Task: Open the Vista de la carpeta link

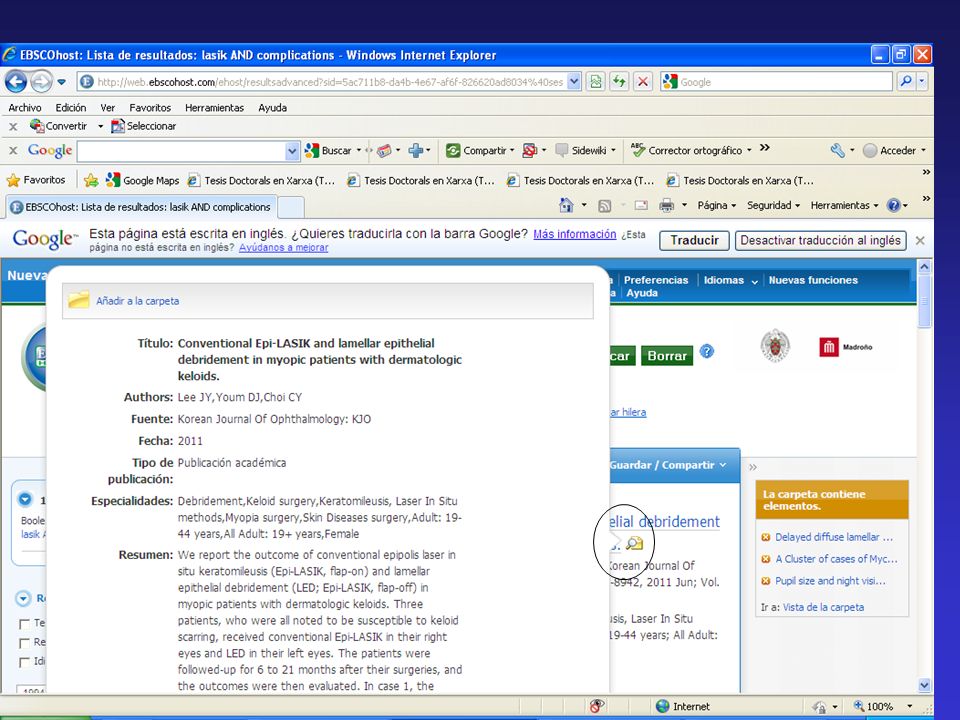Action: (823, 607)
